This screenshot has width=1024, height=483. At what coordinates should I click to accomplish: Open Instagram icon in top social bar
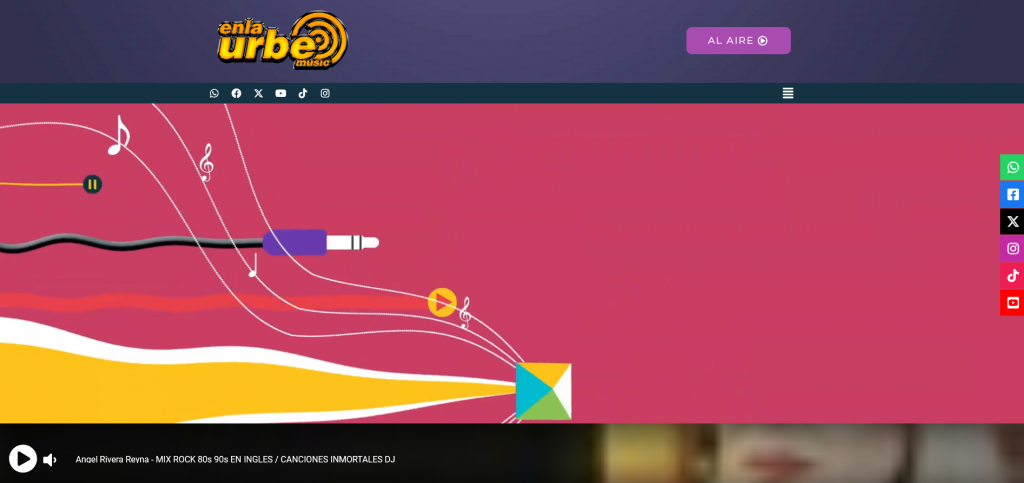325,93
